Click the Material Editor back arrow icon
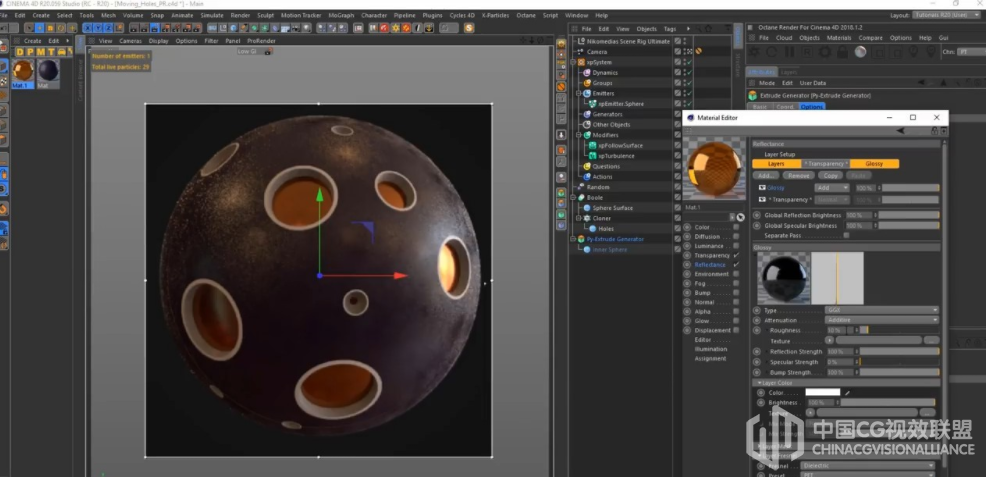Image resolution: width=986 pixels, height=477 pixels. coord(900,131)
